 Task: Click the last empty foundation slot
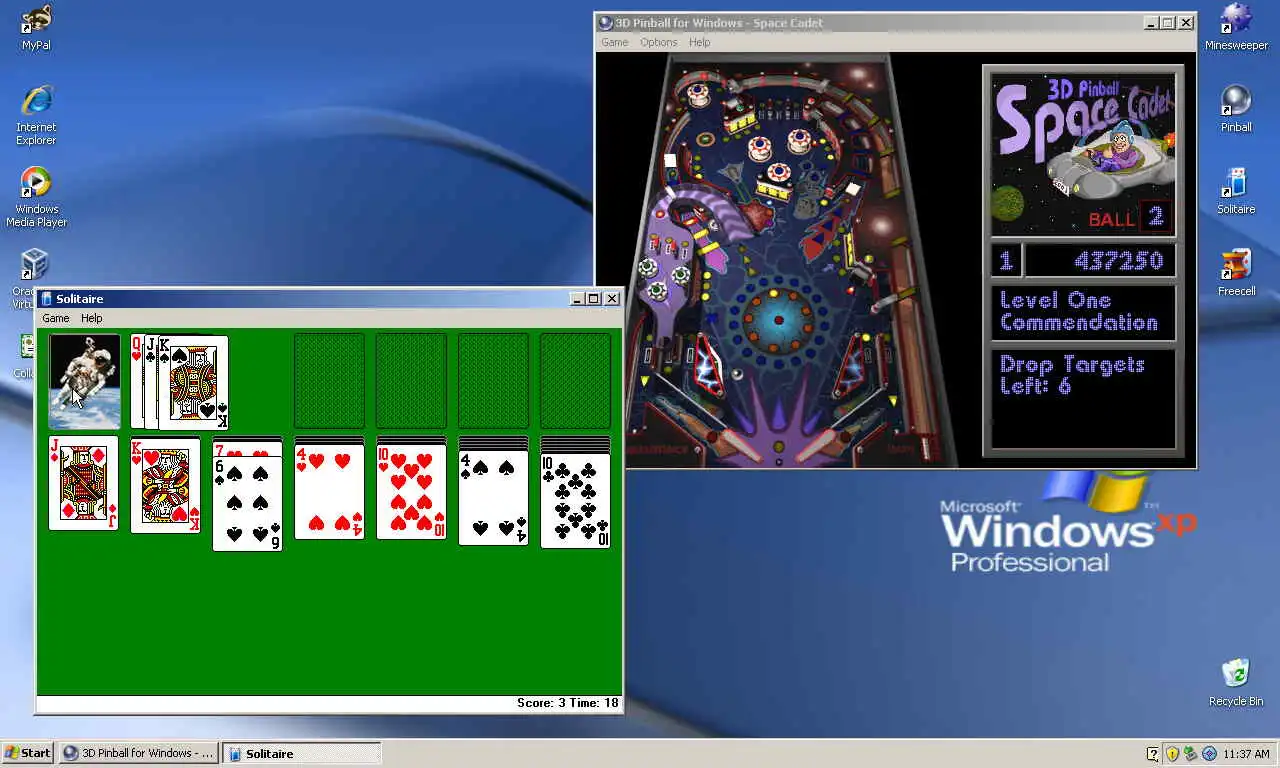pos(575,381)
